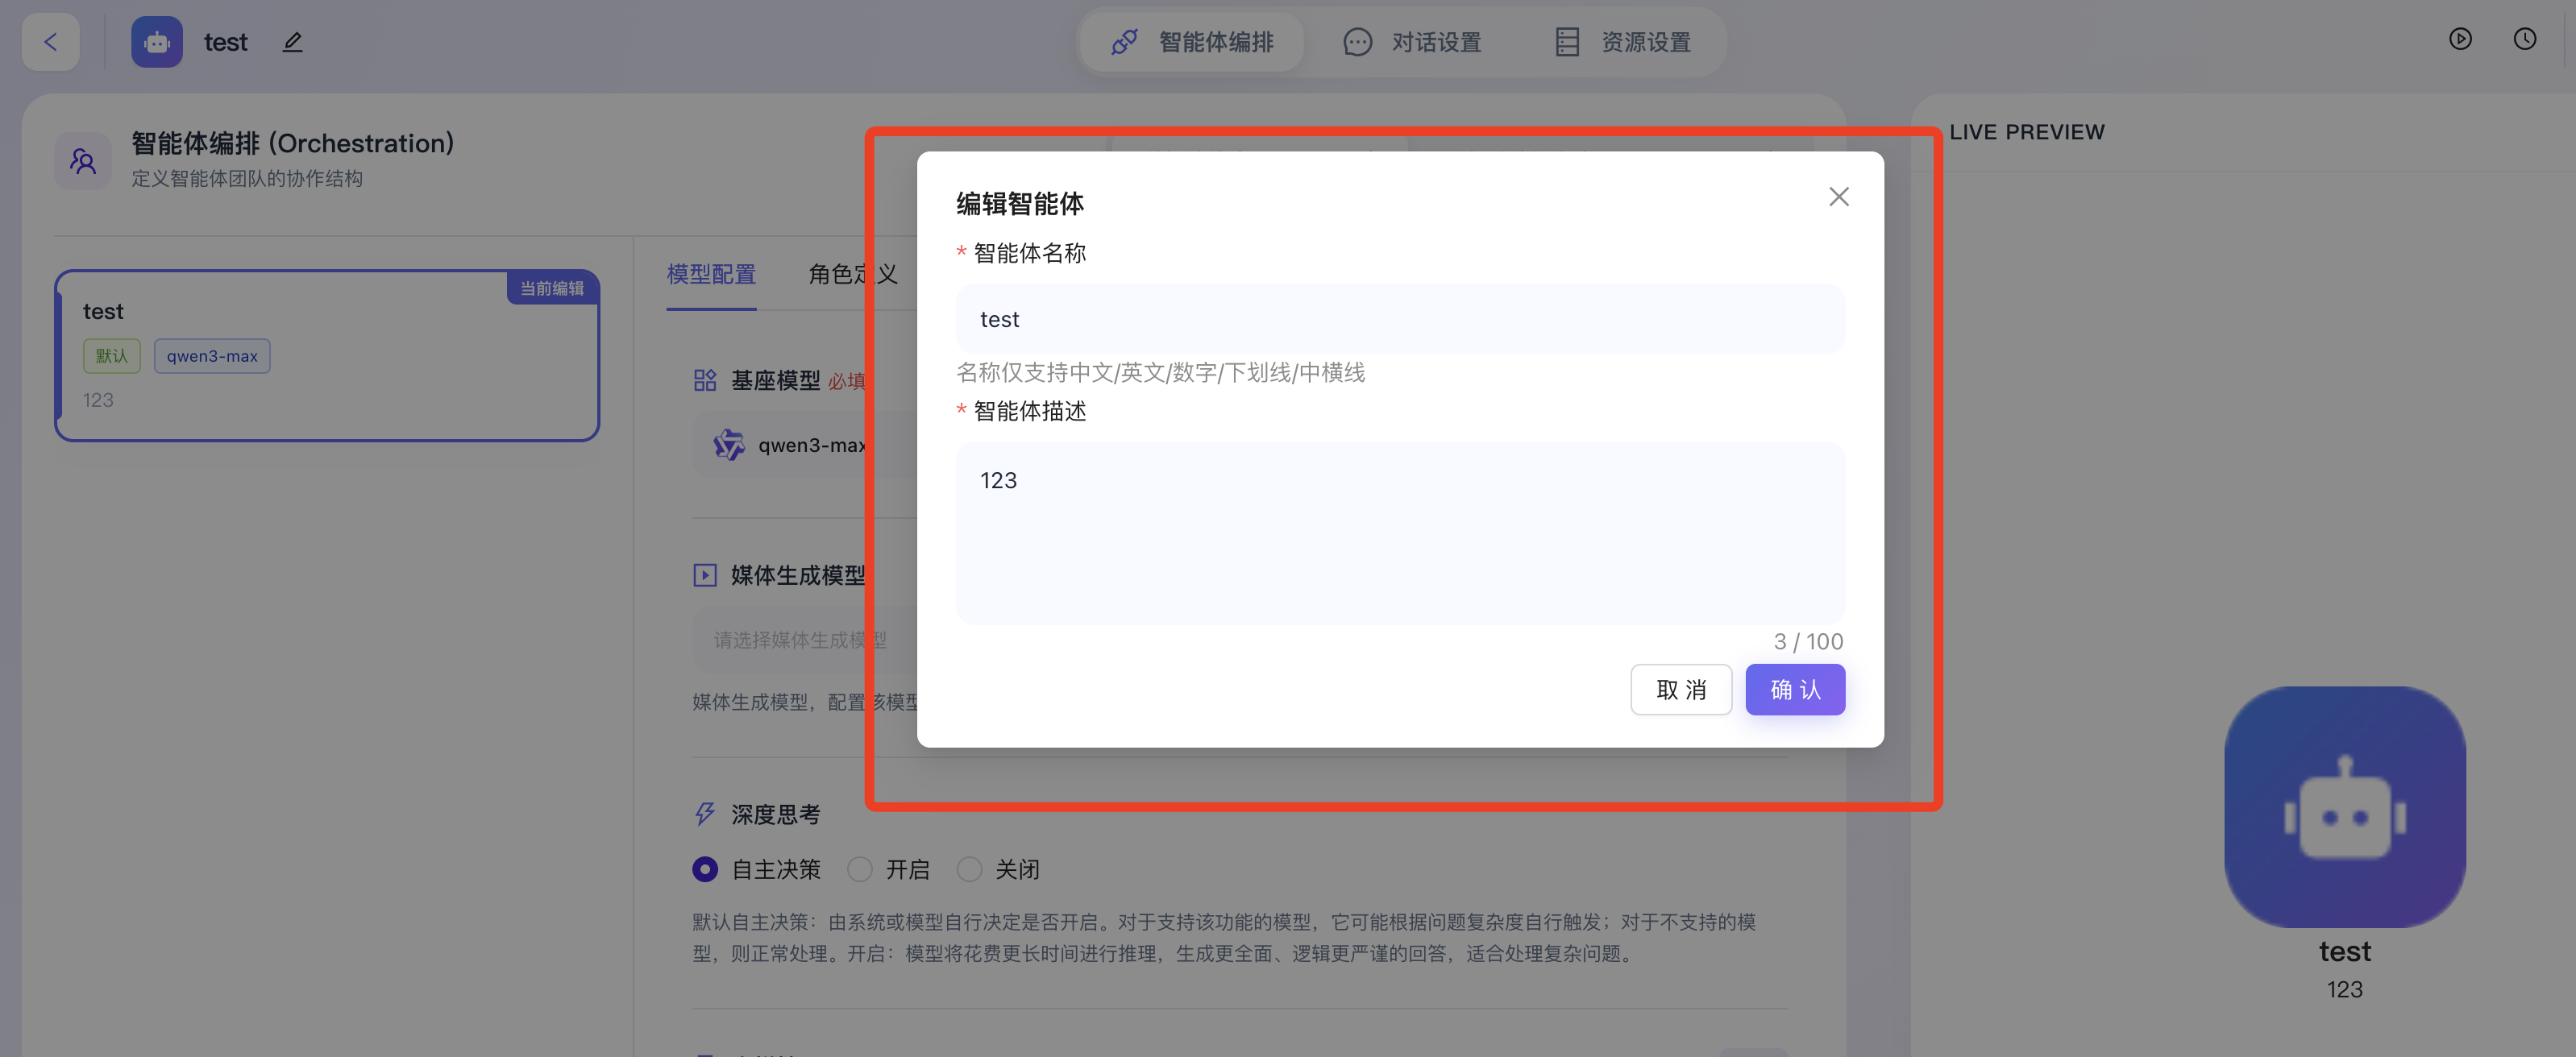Select the 关闭 radio option
2576x1057 pixels.
[969, 869]
